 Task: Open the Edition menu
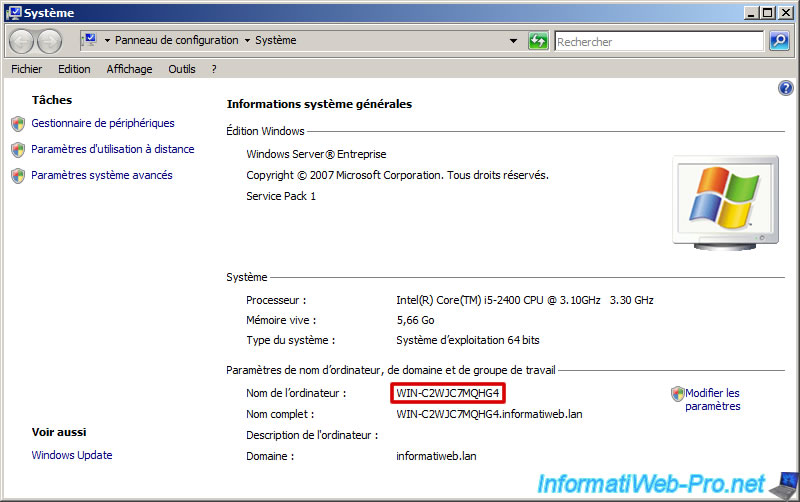click(x=74, y=69)
